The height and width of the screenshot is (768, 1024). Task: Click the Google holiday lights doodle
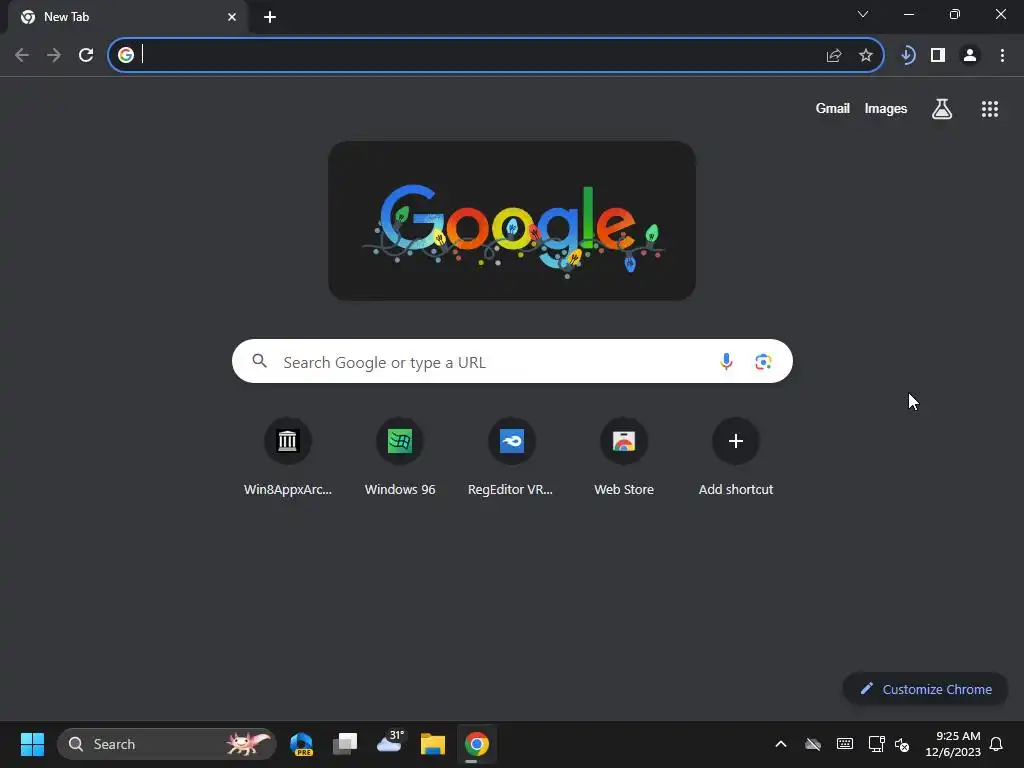pos(512,221)
